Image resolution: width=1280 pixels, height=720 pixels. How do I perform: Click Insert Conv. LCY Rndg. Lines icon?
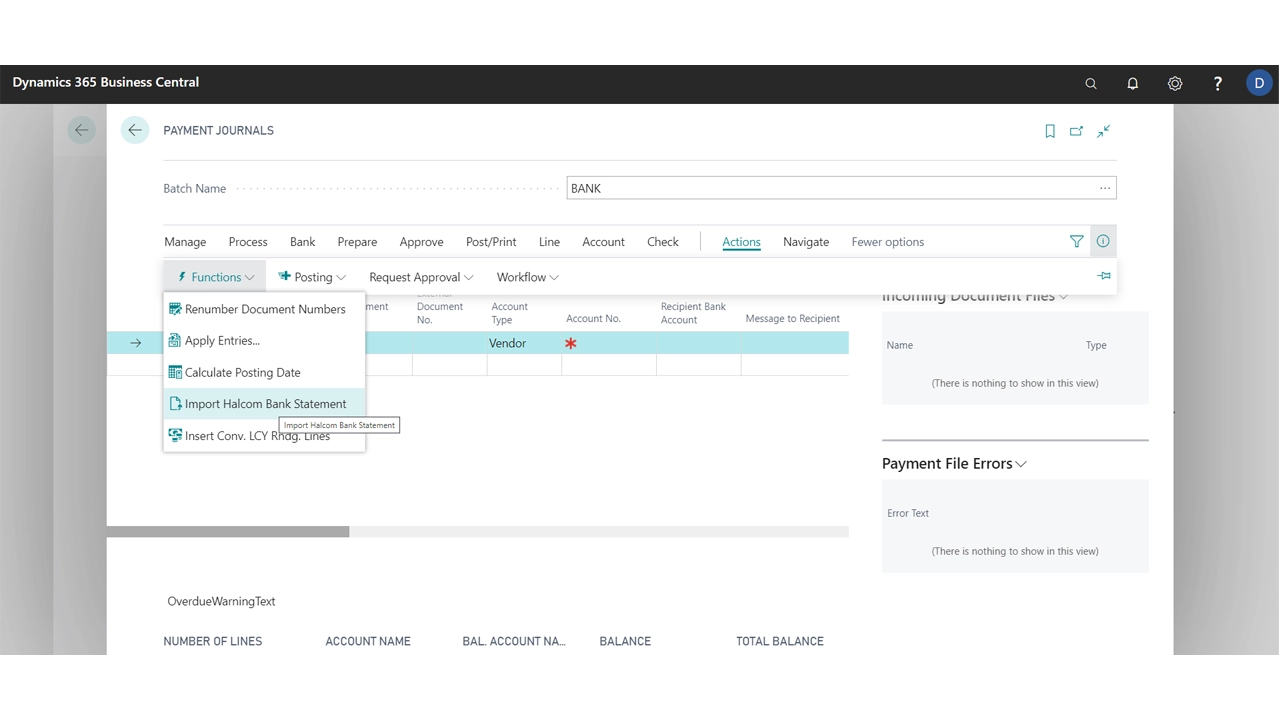point(175,435)
